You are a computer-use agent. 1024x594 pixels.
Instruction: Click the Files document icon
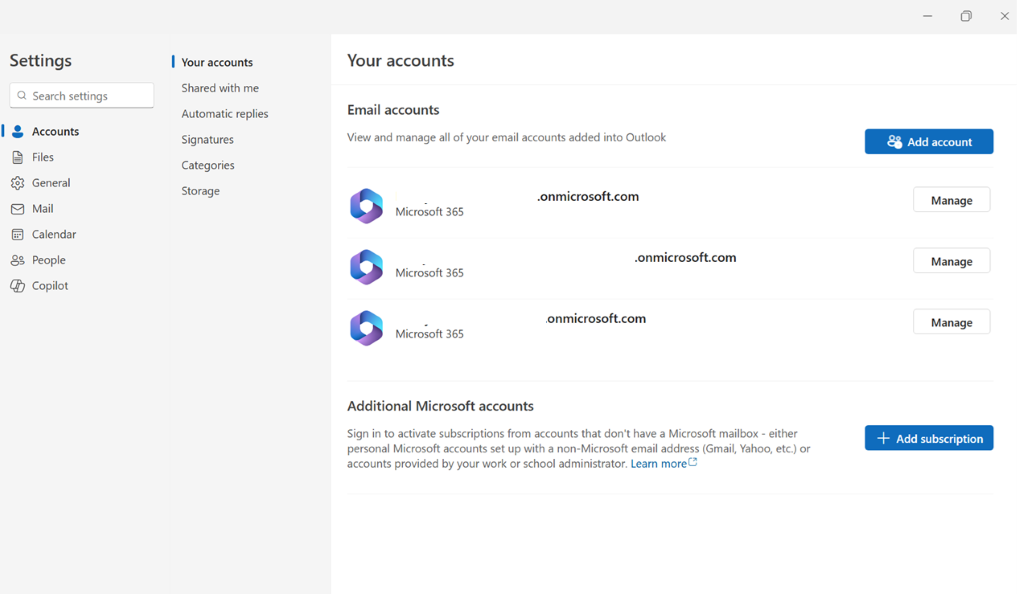18,157
